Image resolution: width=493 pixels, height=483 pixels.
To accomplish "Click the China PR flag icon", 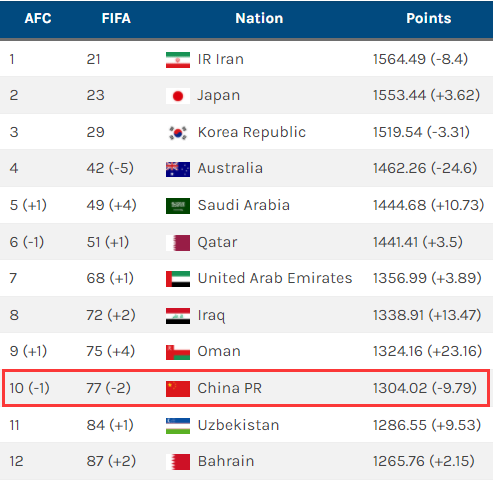I will [178, 389].
